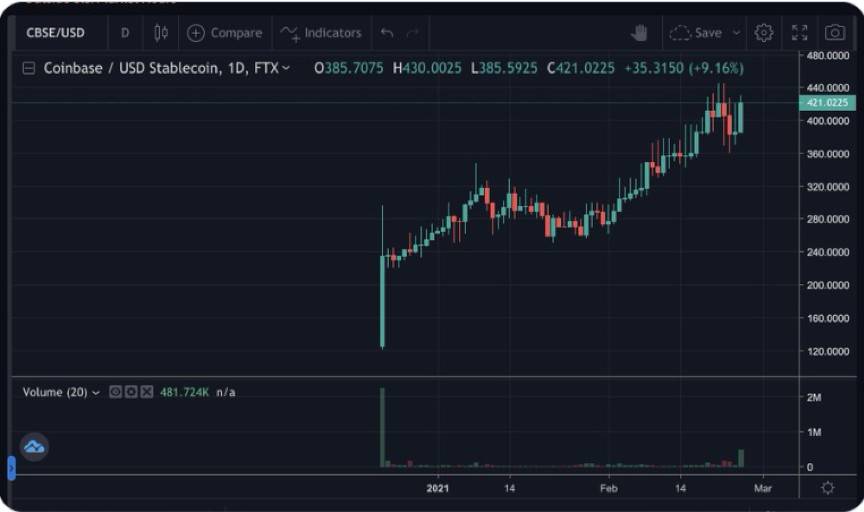
Task: Click the Mar label on time axis
Action: tap(763, 488)
